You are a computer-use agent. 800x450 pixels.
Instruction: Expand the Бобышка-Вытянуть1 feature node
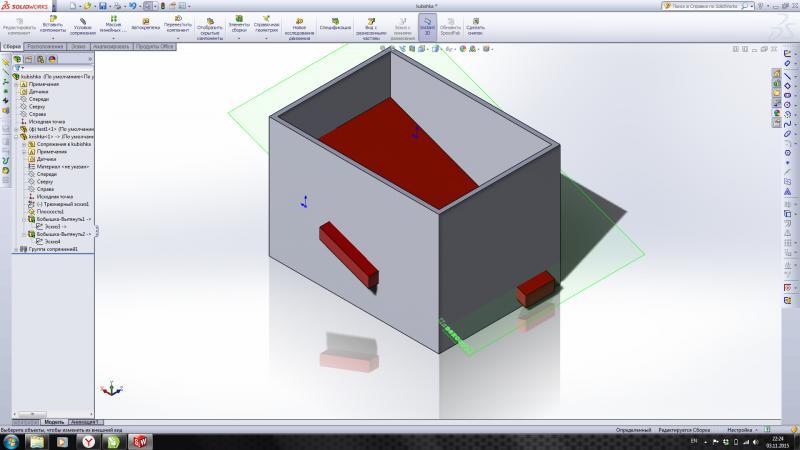tap(24, 219)
